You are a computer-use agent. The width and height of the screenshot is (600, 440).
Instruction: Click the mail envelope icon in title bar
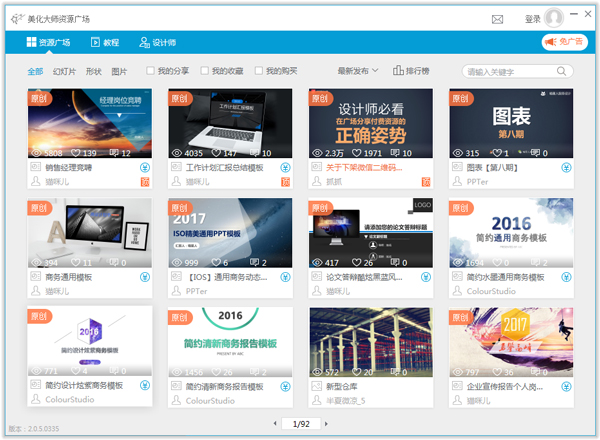click(x=497, y=18)
